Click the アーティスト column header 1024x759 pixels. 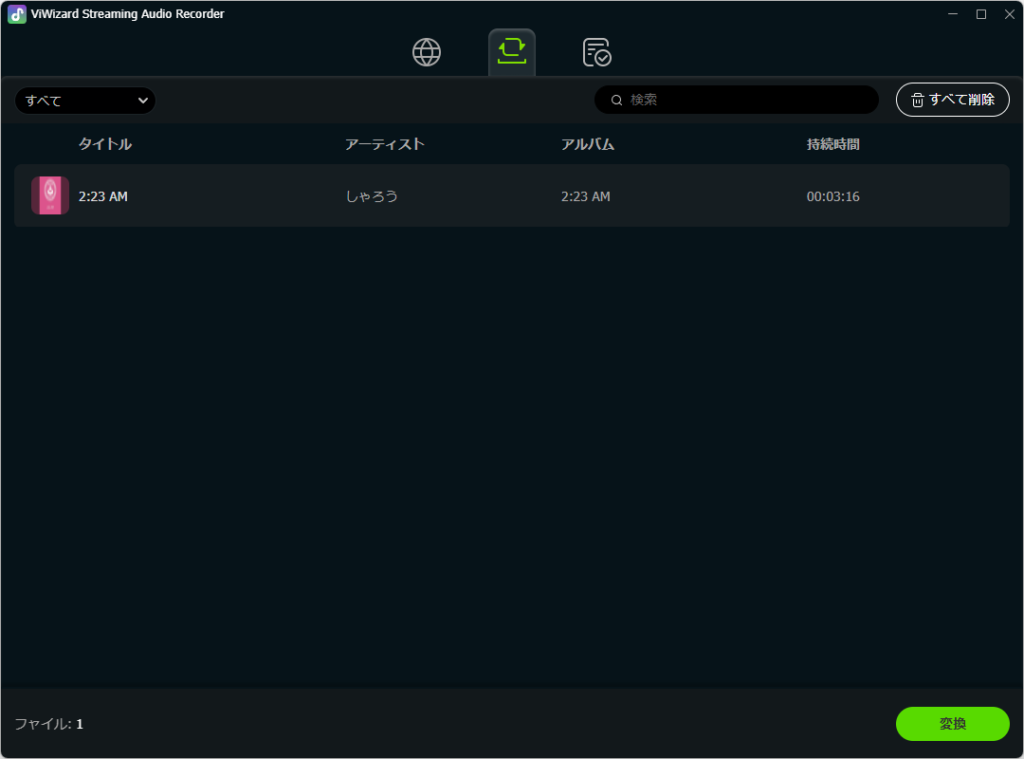tap(385, 144)
